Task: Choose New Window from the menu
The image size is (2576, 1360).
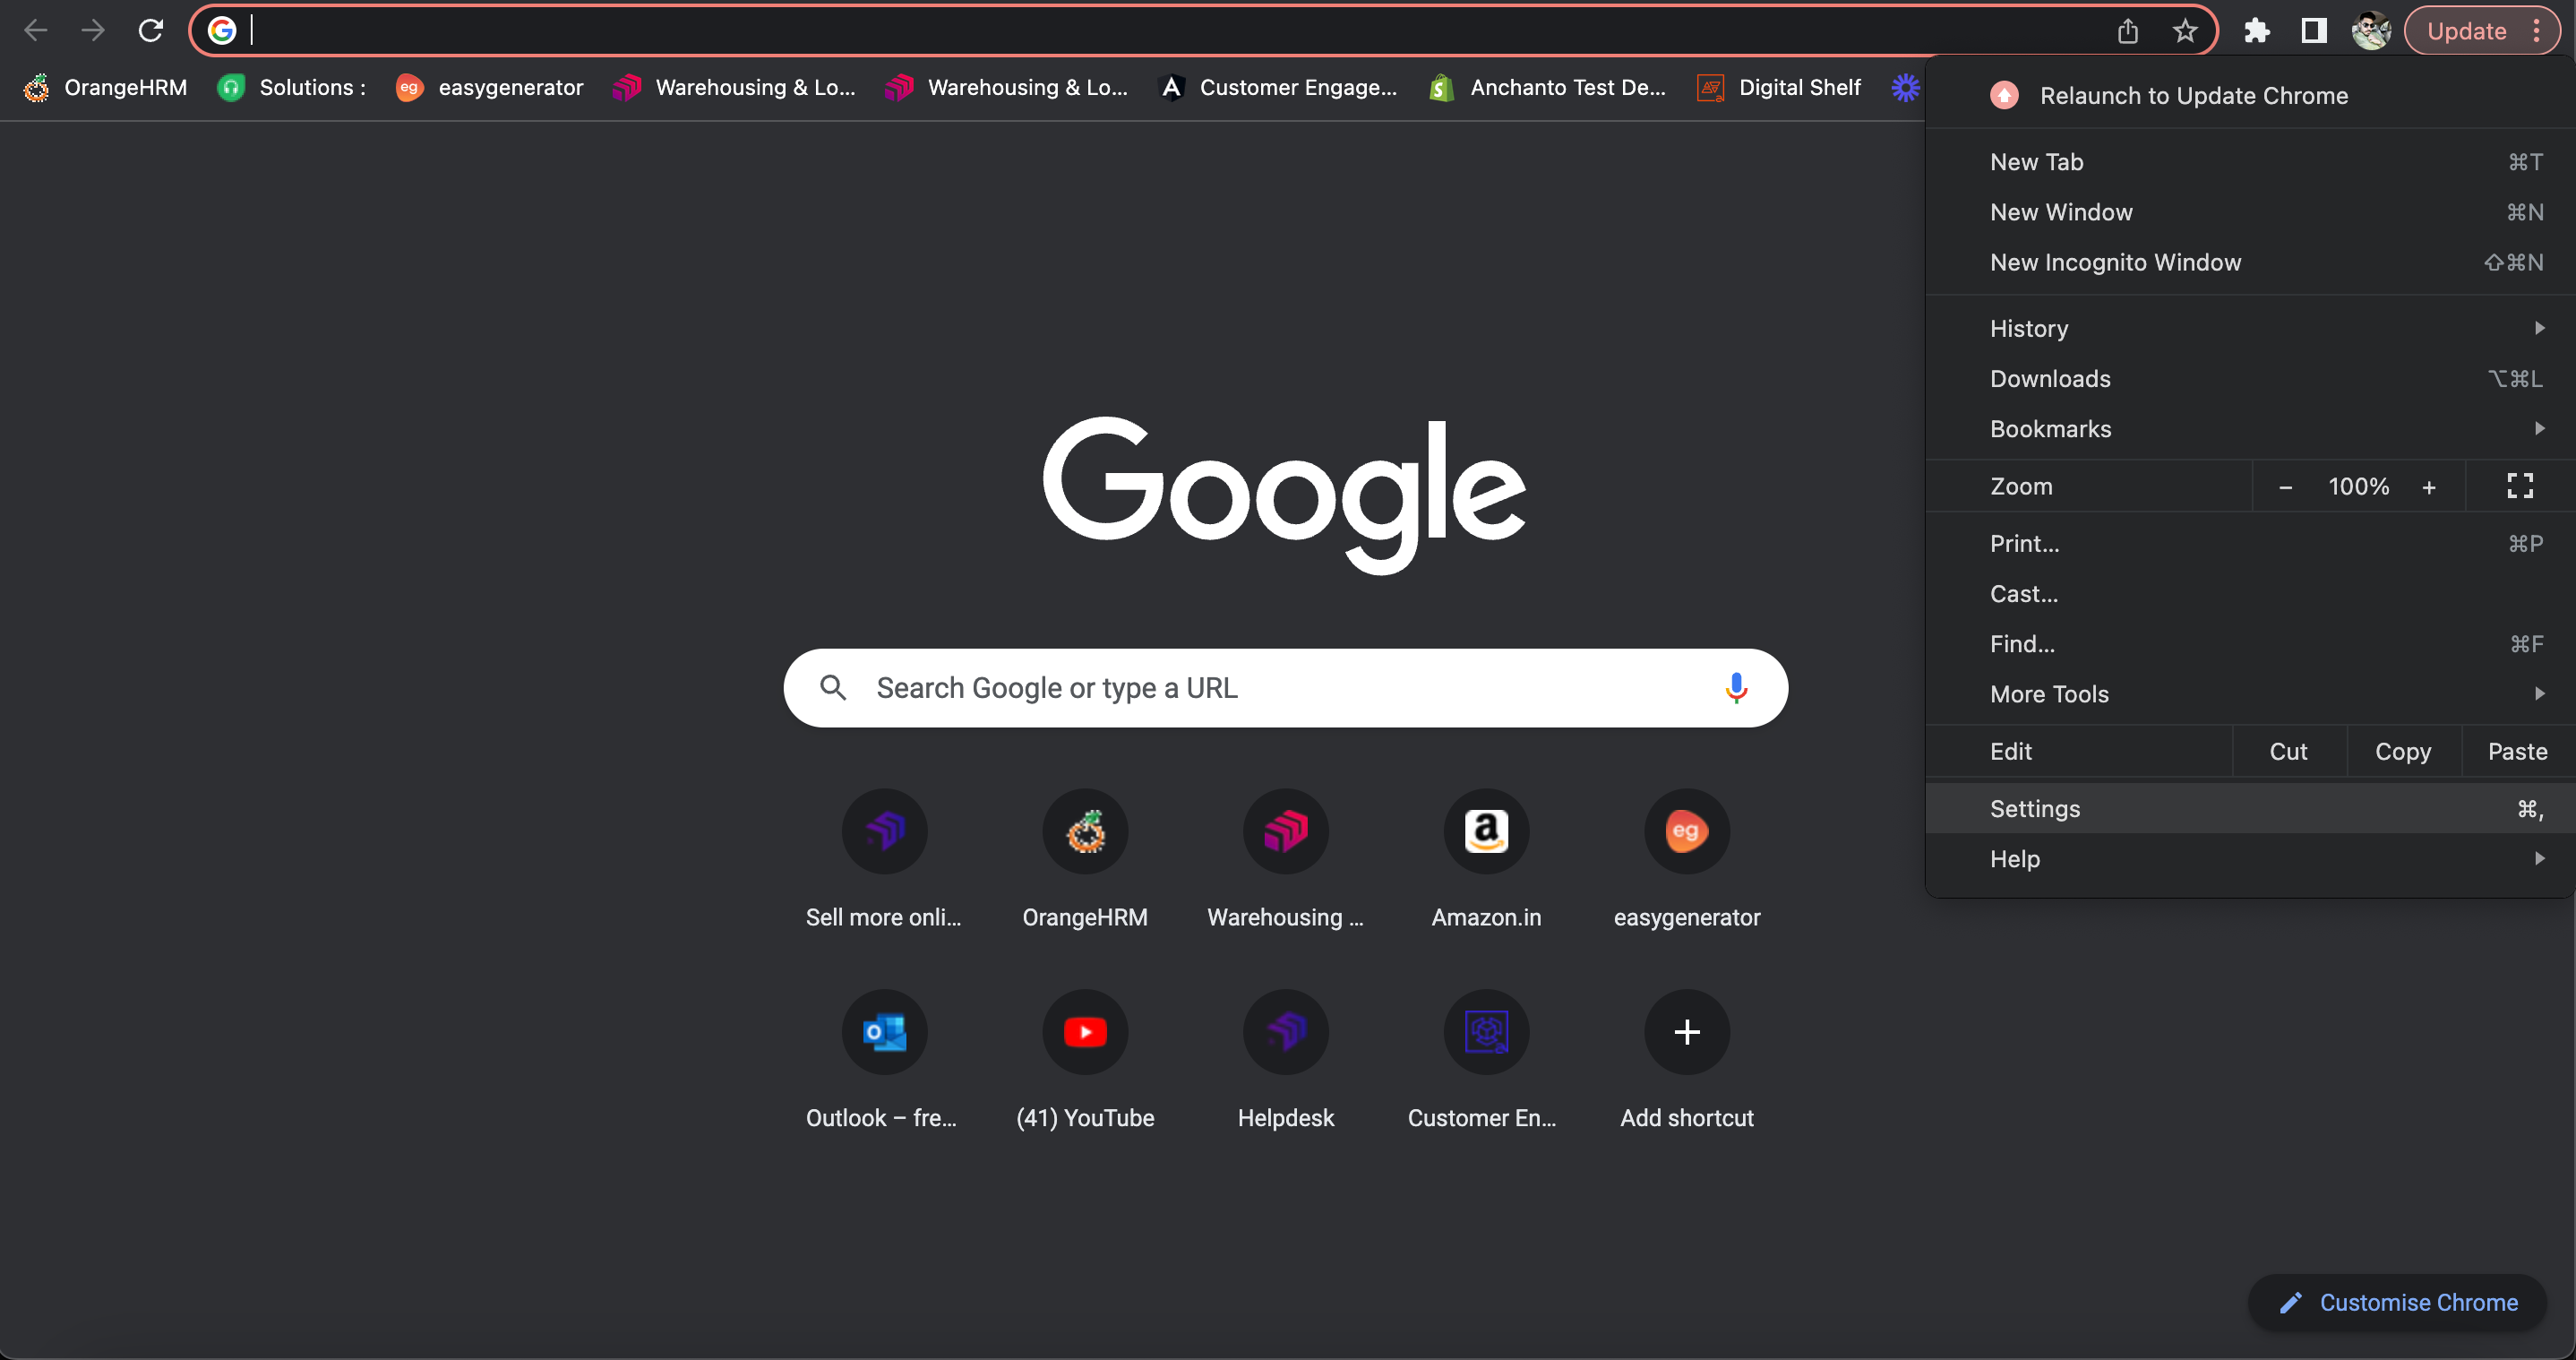Action: pos(2250,212)
